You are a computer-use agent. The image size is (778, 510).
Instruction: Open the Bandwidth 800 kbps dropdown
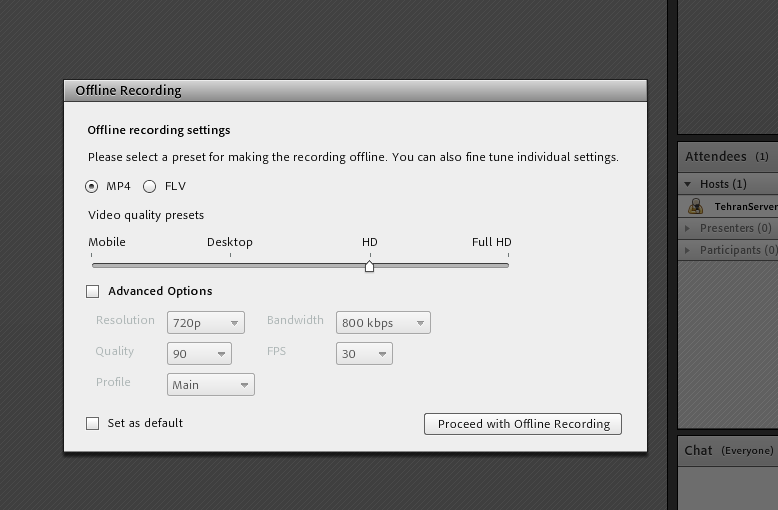(x=383, y=323)
